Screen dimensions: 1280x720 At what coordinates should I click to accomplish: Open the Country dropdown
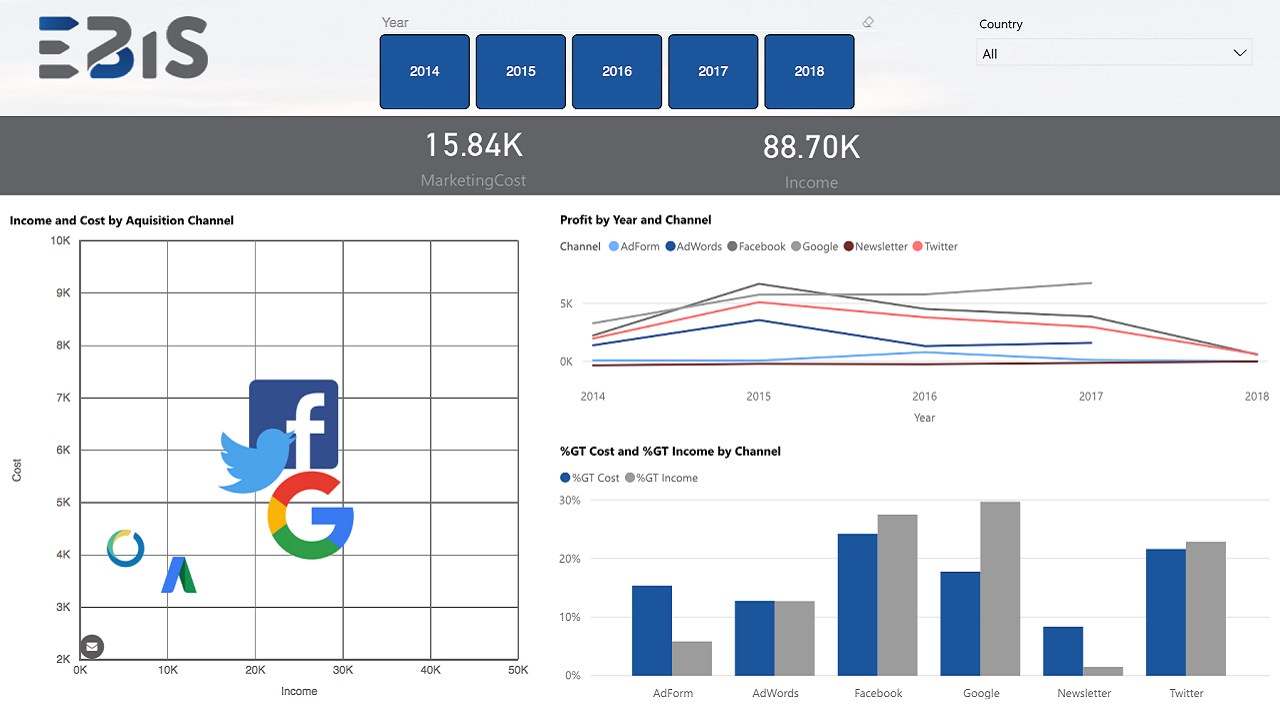pyautogui.click(x=1114, y=53)
